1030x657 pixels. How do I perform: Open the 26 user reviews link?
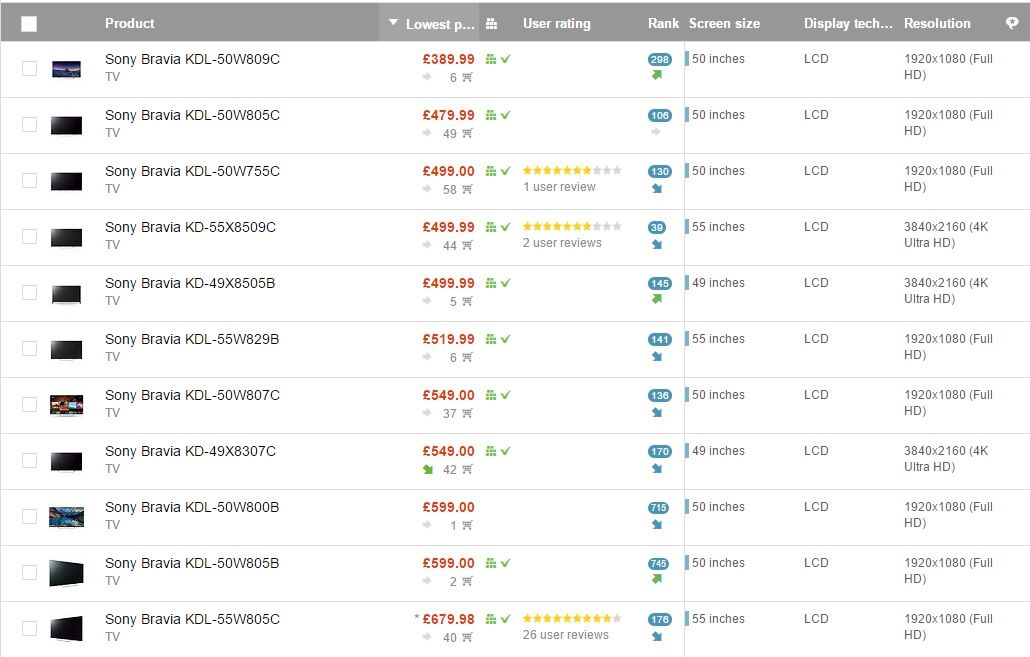tap(566, 635)
